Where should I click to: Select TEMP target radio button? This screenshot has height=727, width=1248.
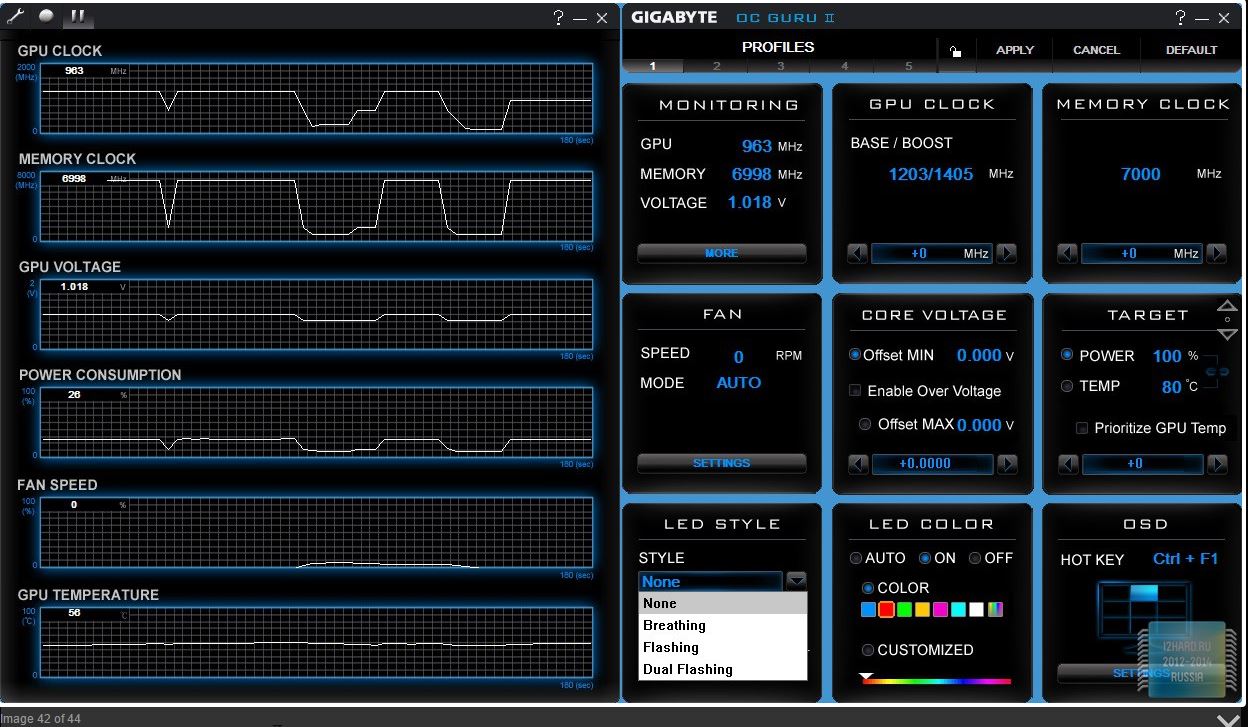[1067, 386]
